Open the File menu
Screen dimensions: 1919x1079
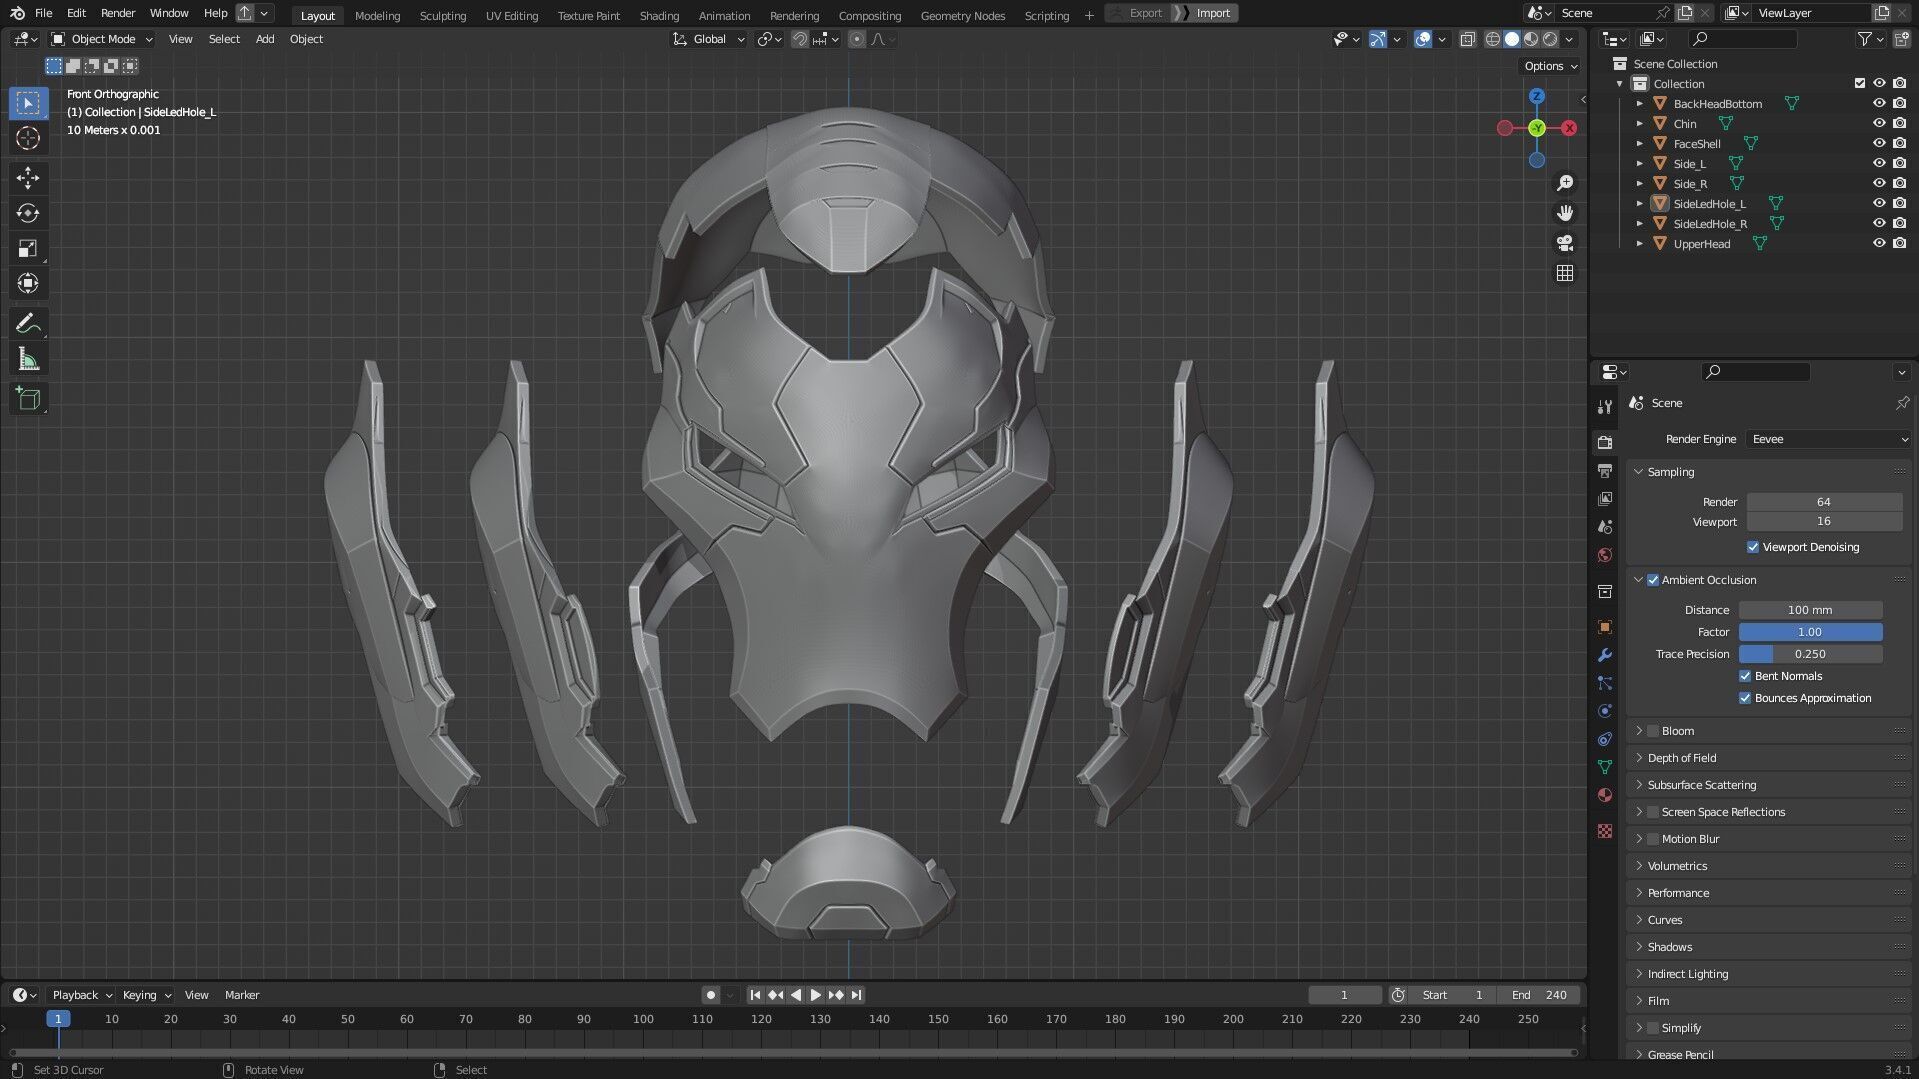(x=43, y=13)
